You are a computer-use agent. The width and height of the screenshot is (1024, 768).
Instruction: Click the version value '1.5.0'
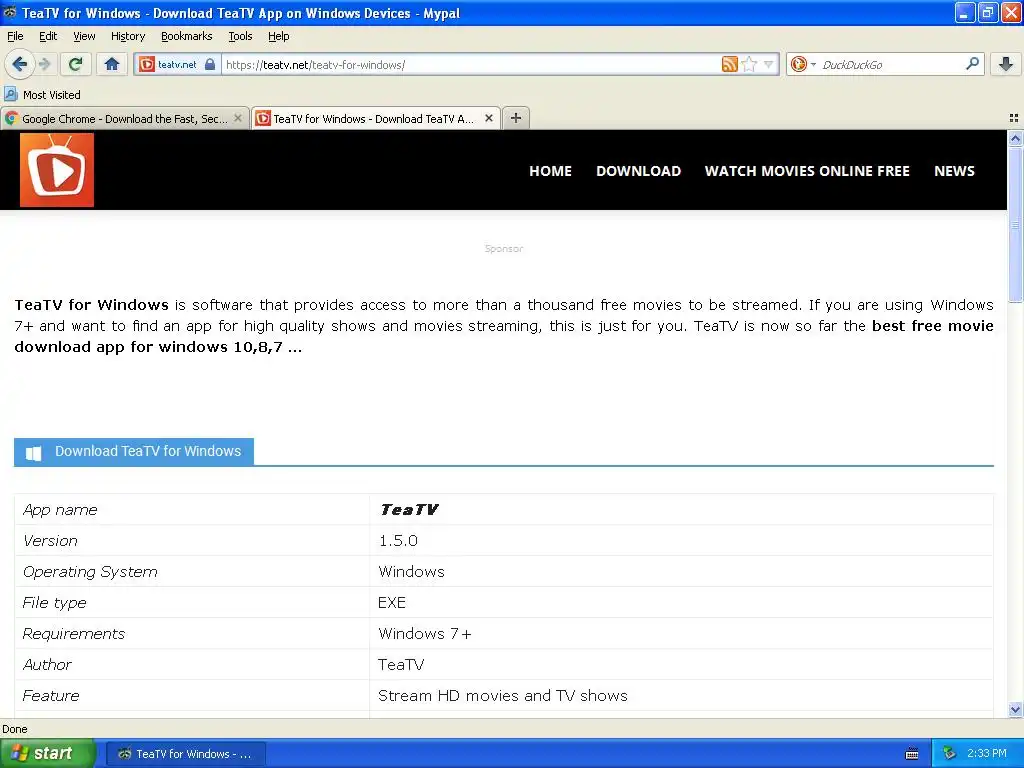(x=398, y=541)
